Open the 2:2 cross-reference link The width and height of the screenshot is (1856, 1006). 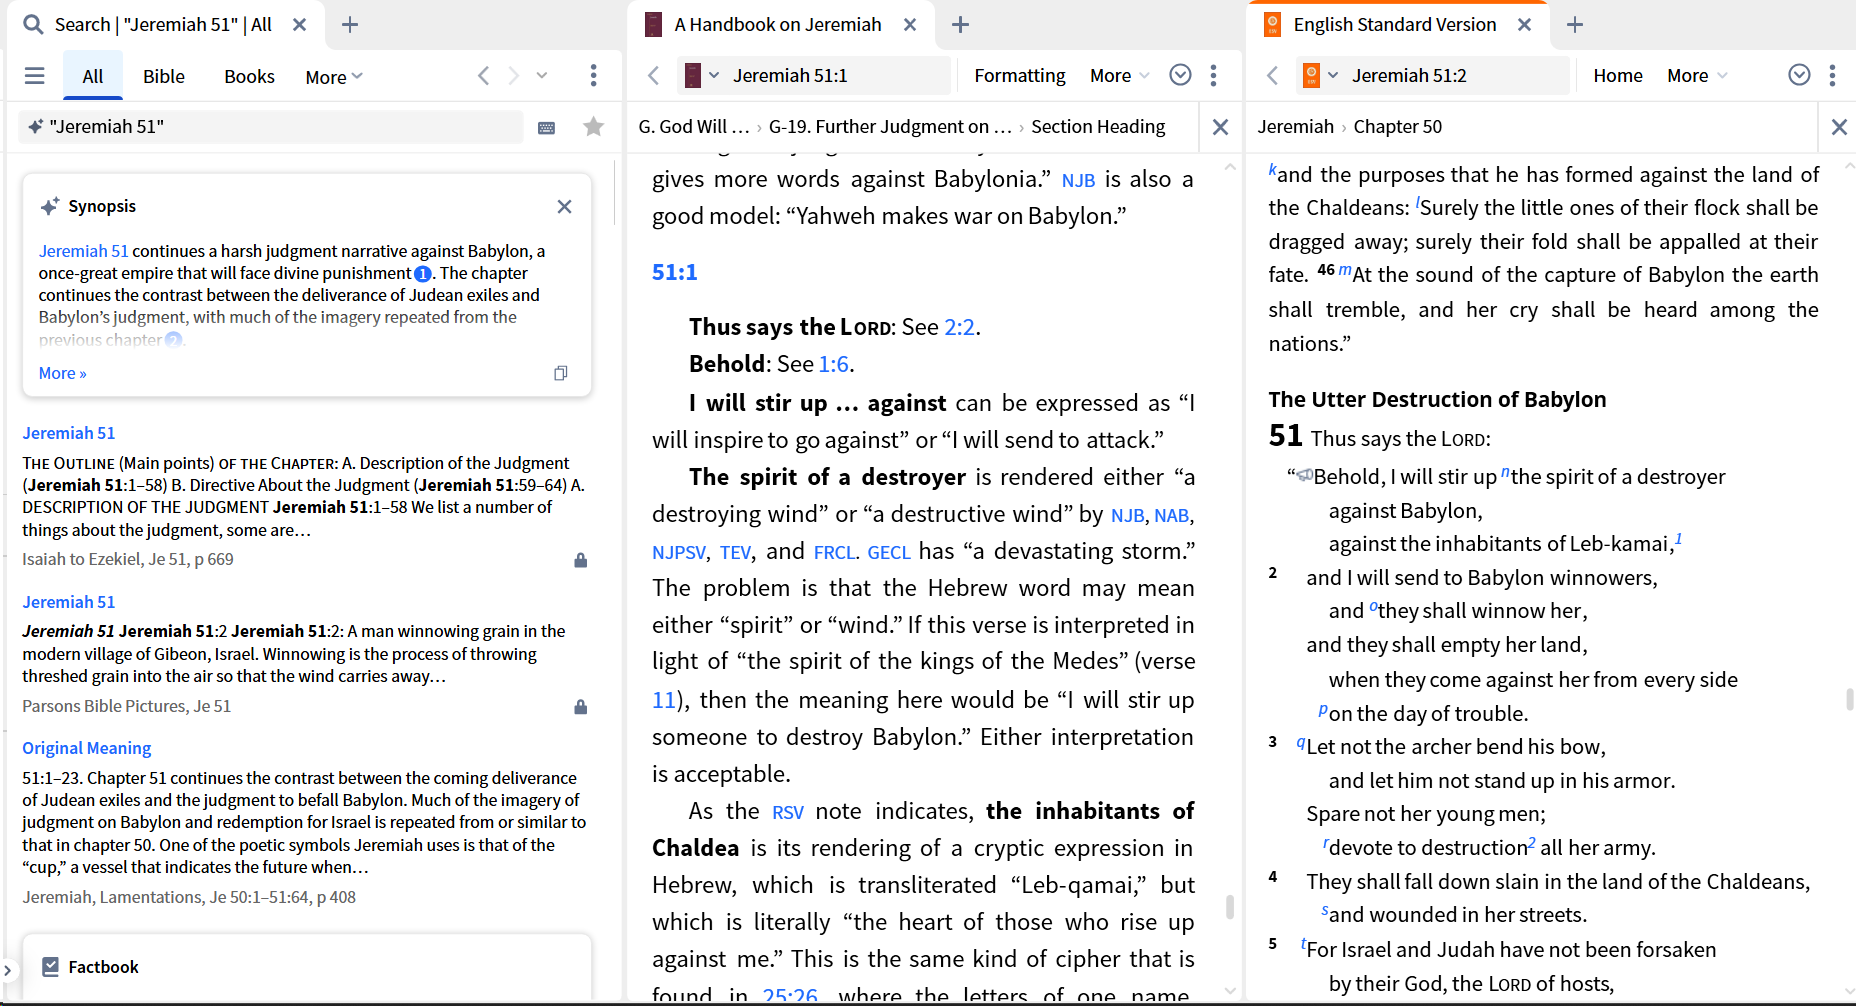click(959, 327)
